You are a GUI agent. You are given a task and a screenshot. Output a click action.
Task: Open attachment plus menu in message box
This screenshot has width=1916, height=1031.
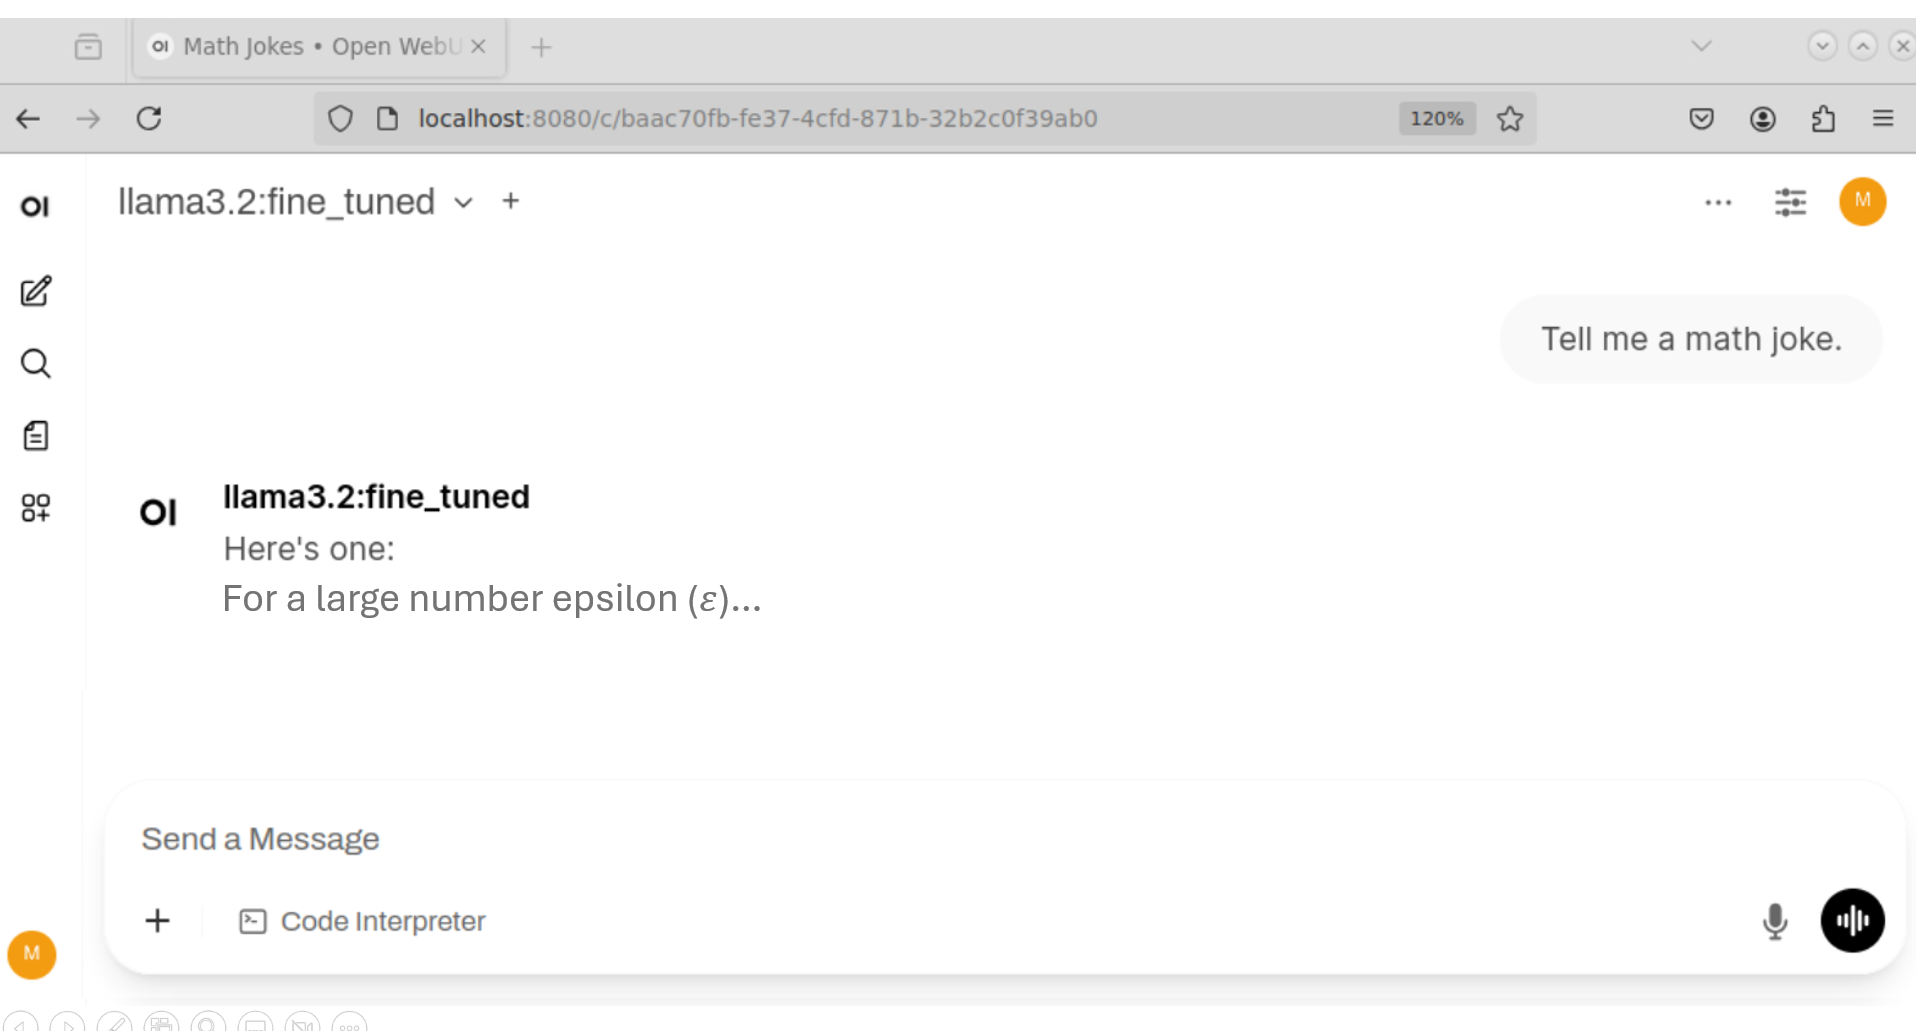[x=157, y=920]
